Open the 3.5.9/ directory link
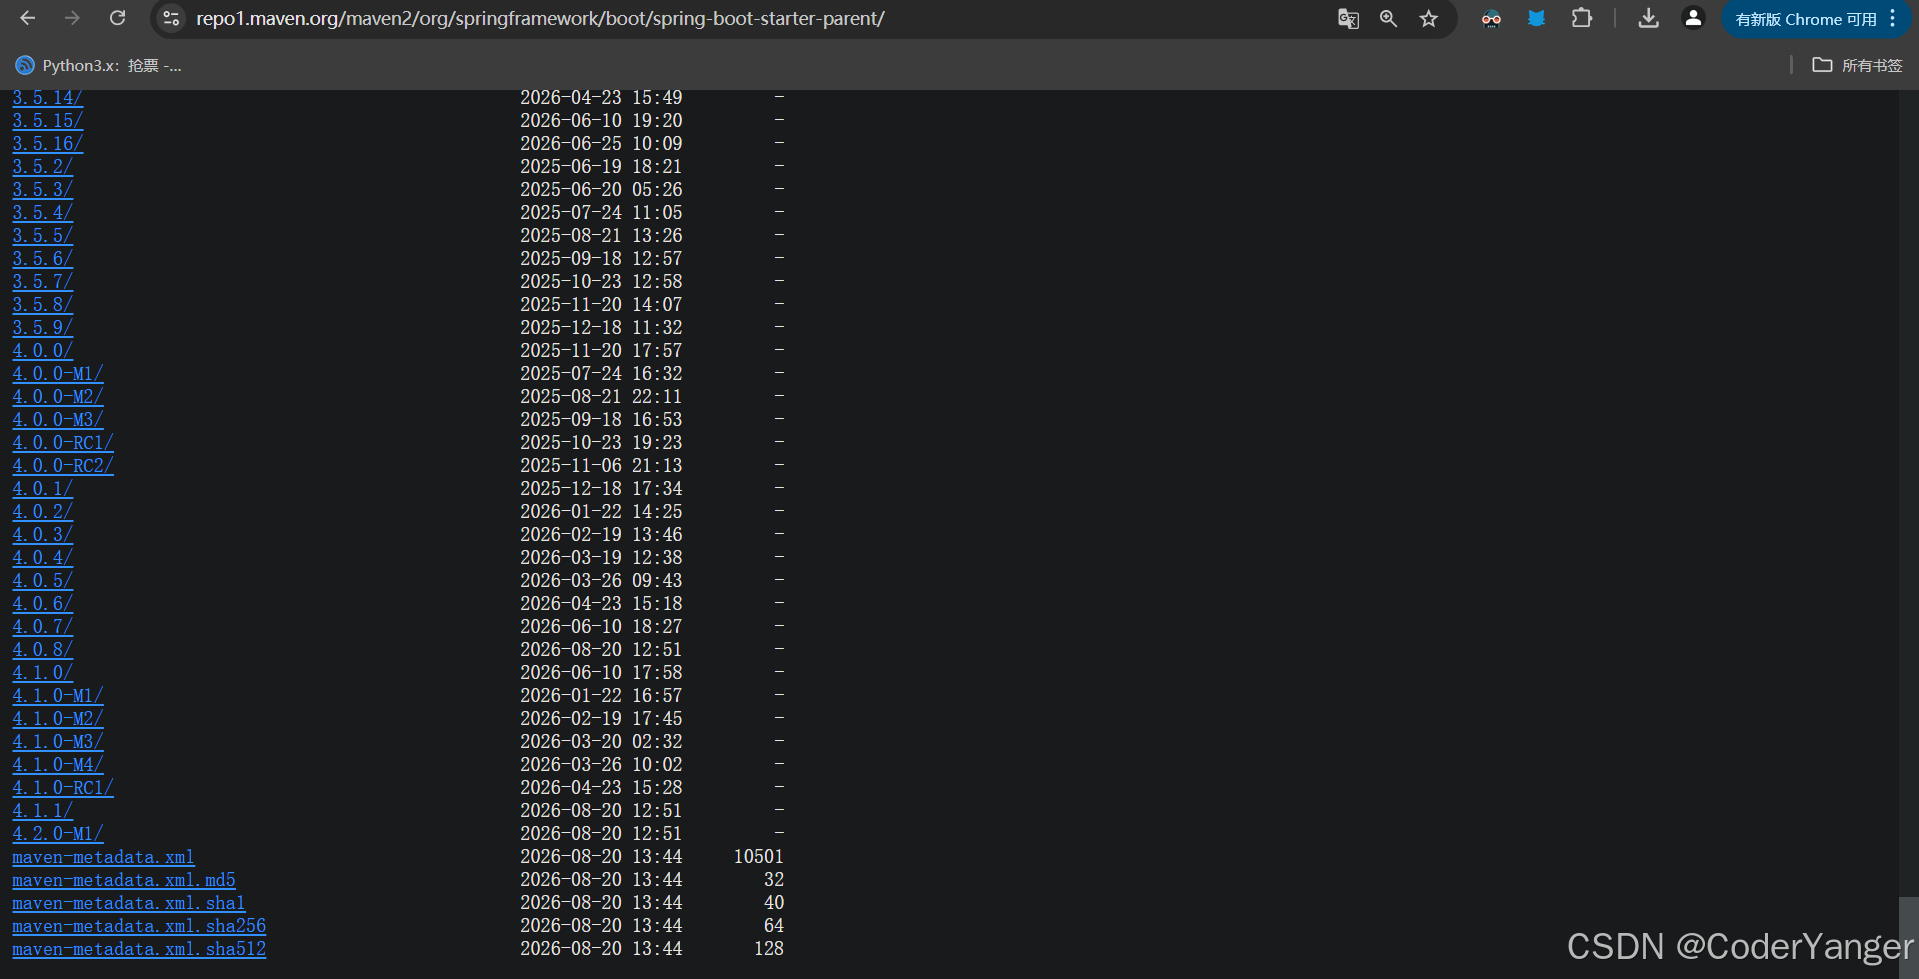The width and height of the screenshot is (1919, 979). [x=42, y=327]
